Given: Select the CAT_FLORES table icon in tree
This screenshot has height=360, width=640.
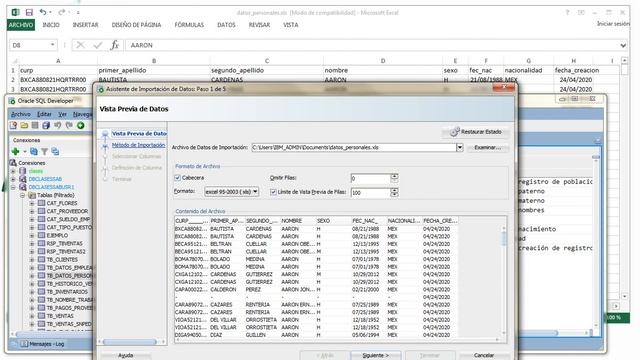Looking at the screenshot, I should point(41,203).
